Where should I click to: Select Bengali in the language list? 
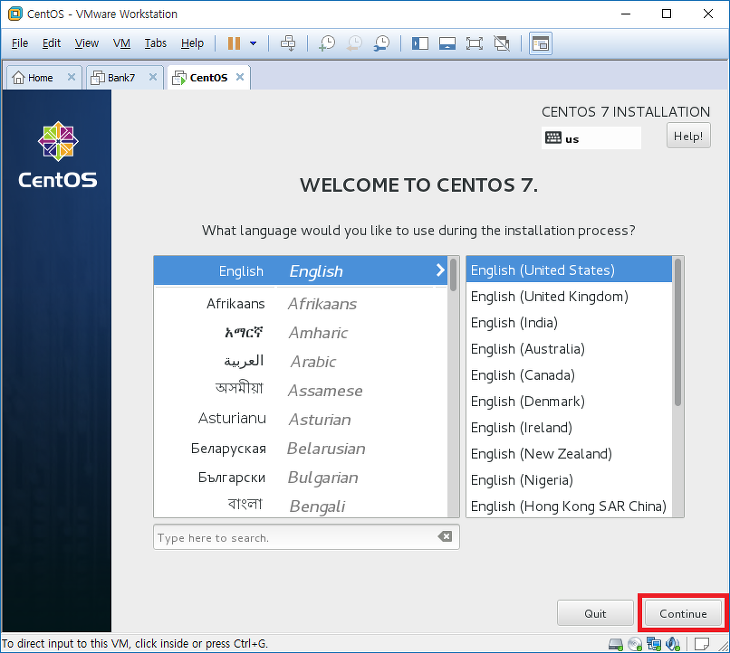300,505
